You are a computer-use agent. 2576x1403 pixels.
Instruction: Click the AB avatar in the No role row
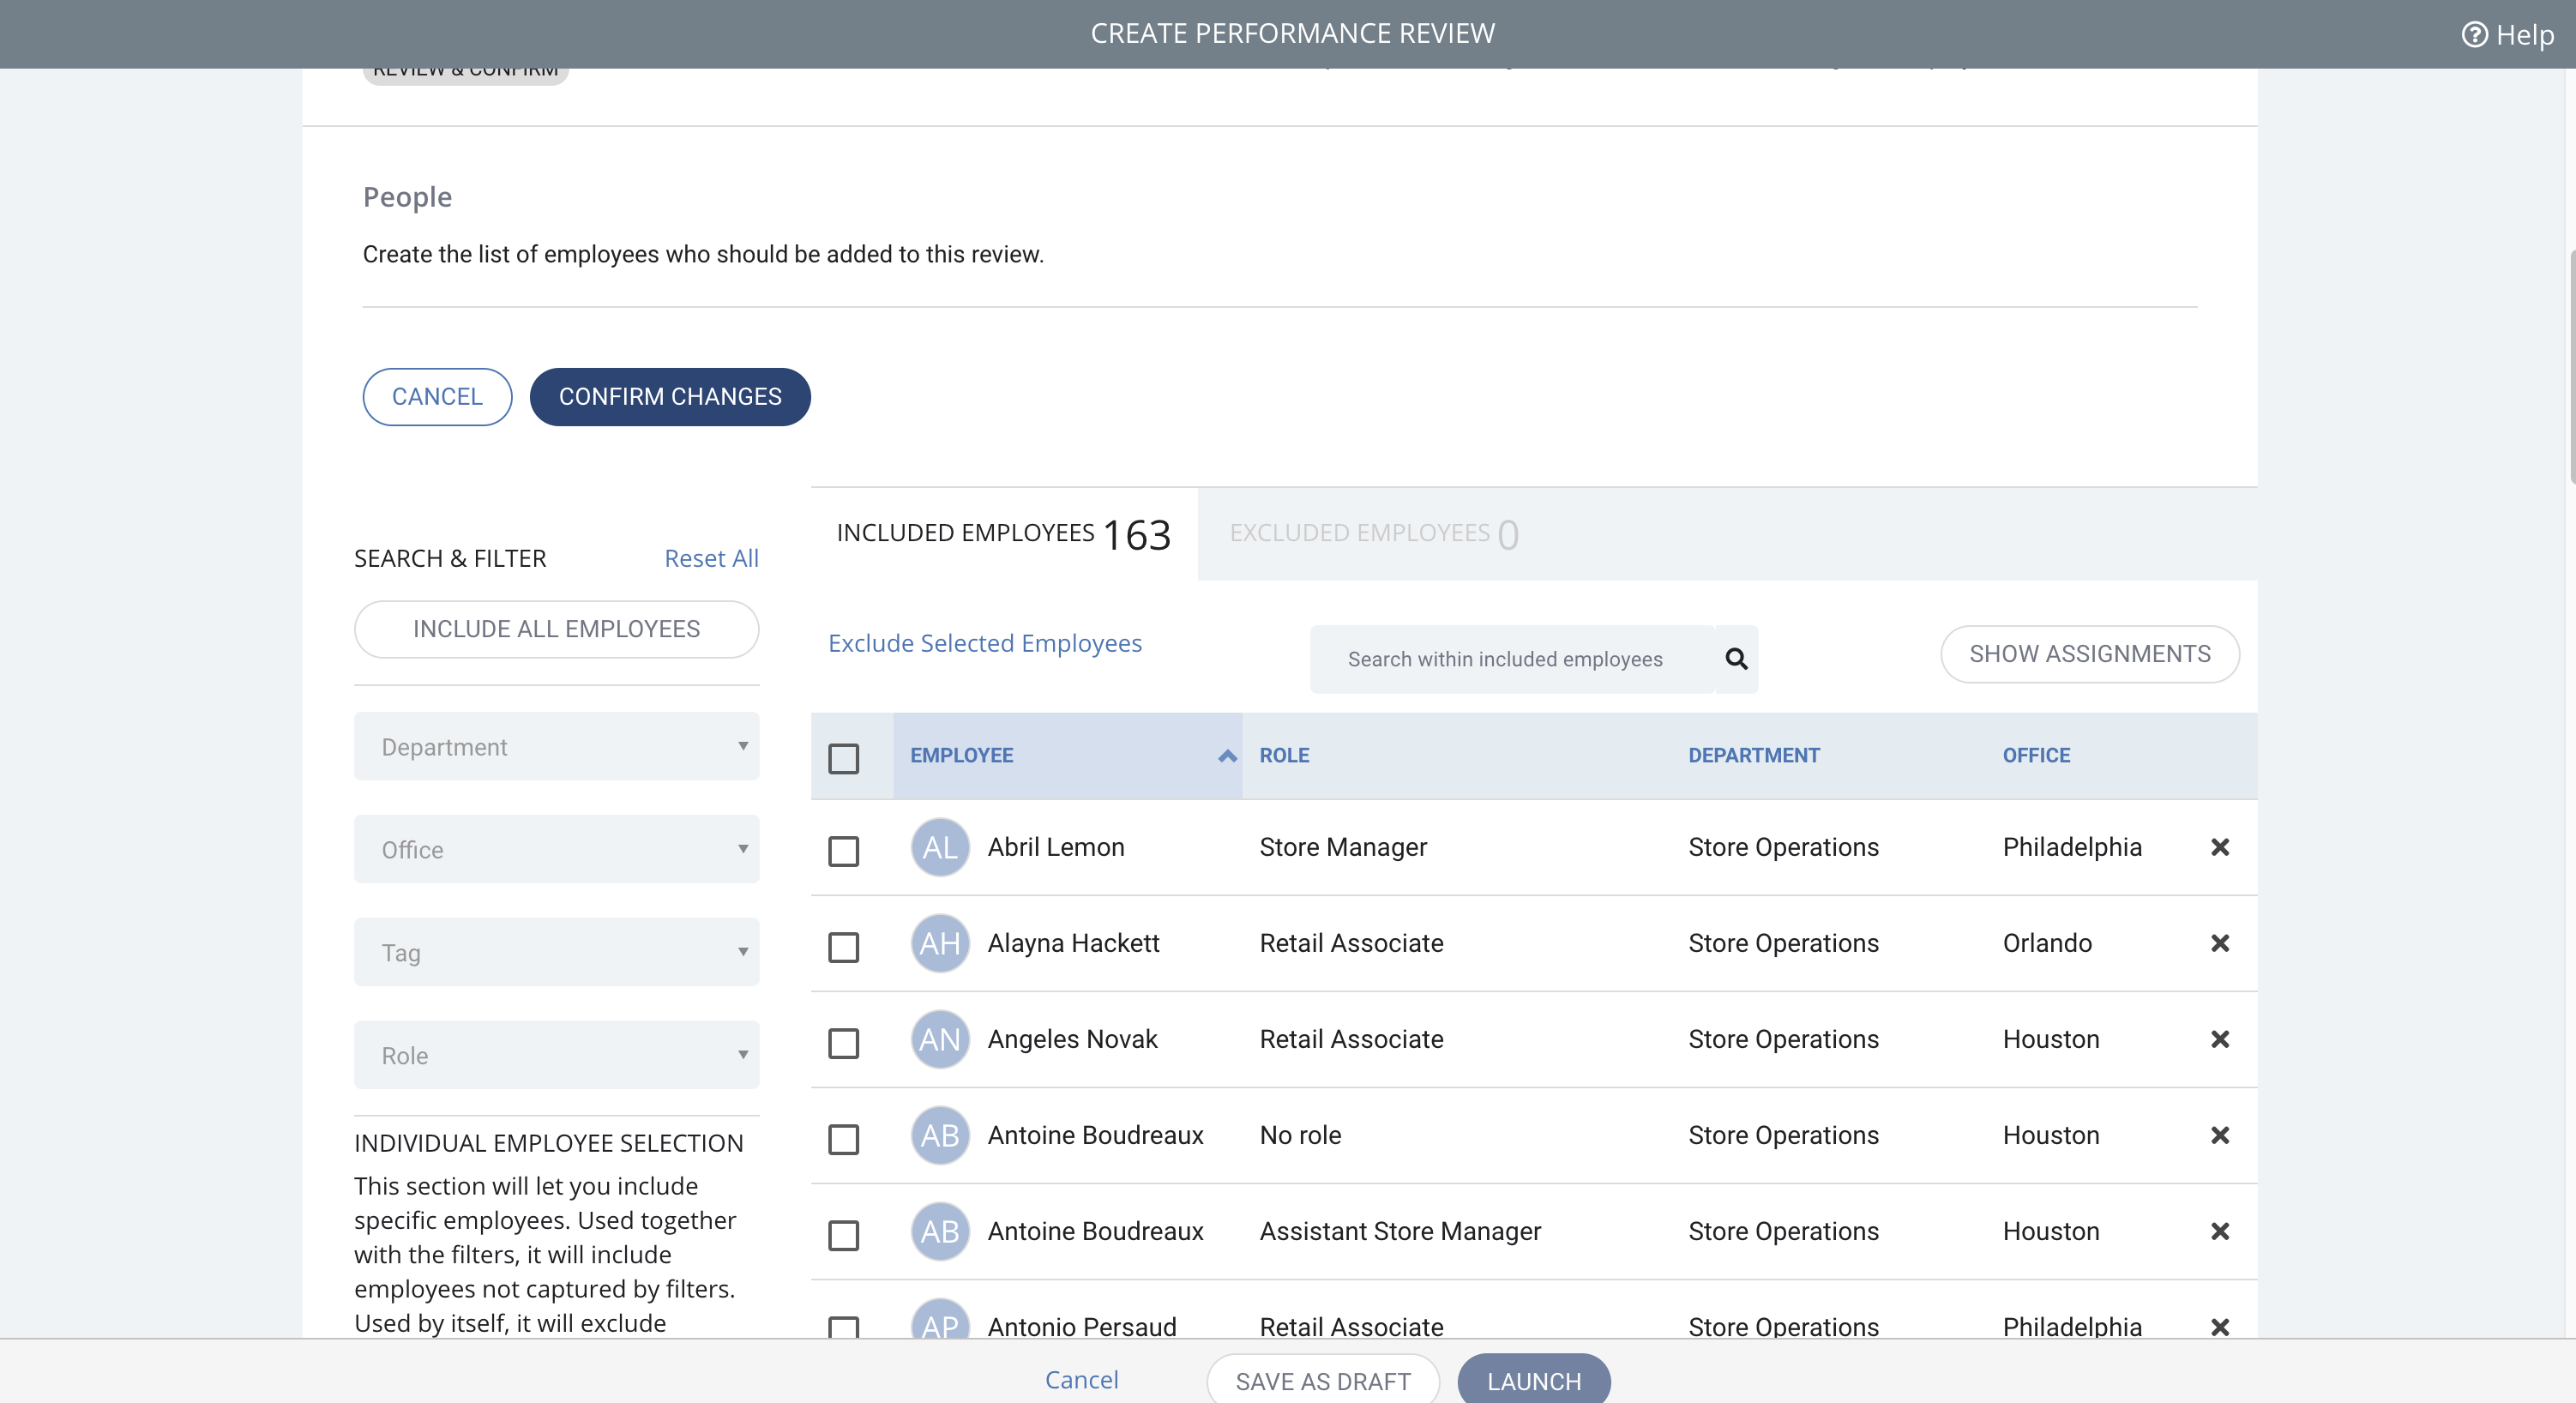click(x=940, y=1135)
